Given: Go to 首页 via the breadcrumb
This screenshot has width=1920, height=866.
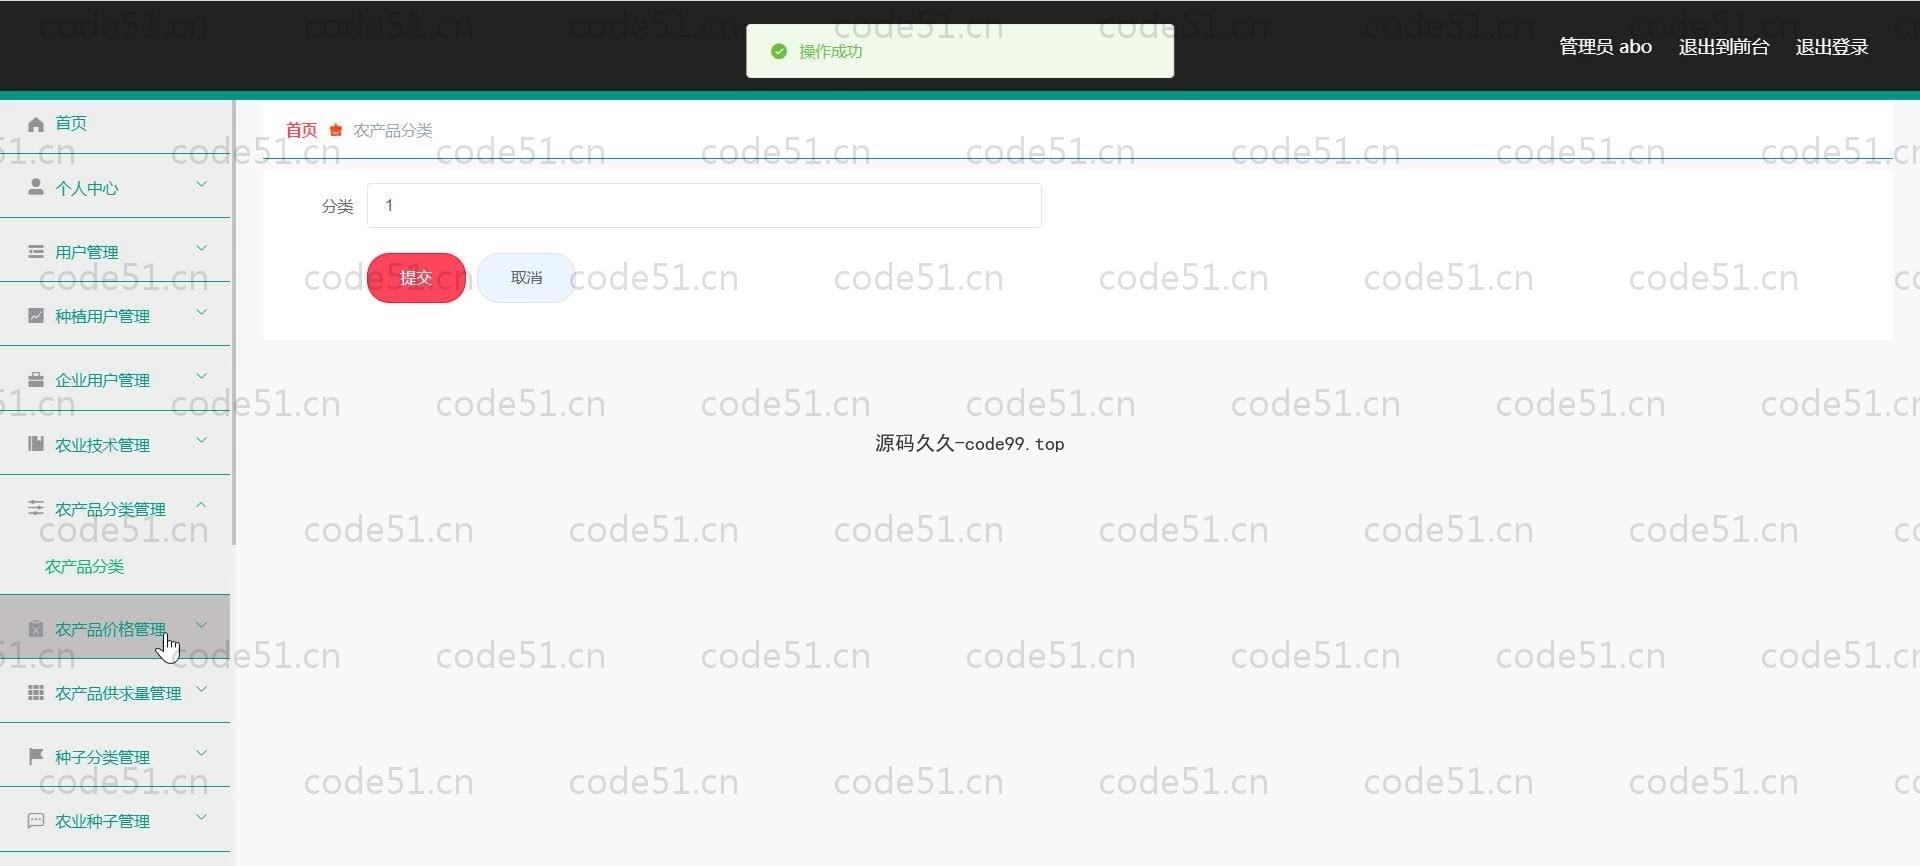Looking at the screenshot, I should pyautogui.click(x=301, y=130).
